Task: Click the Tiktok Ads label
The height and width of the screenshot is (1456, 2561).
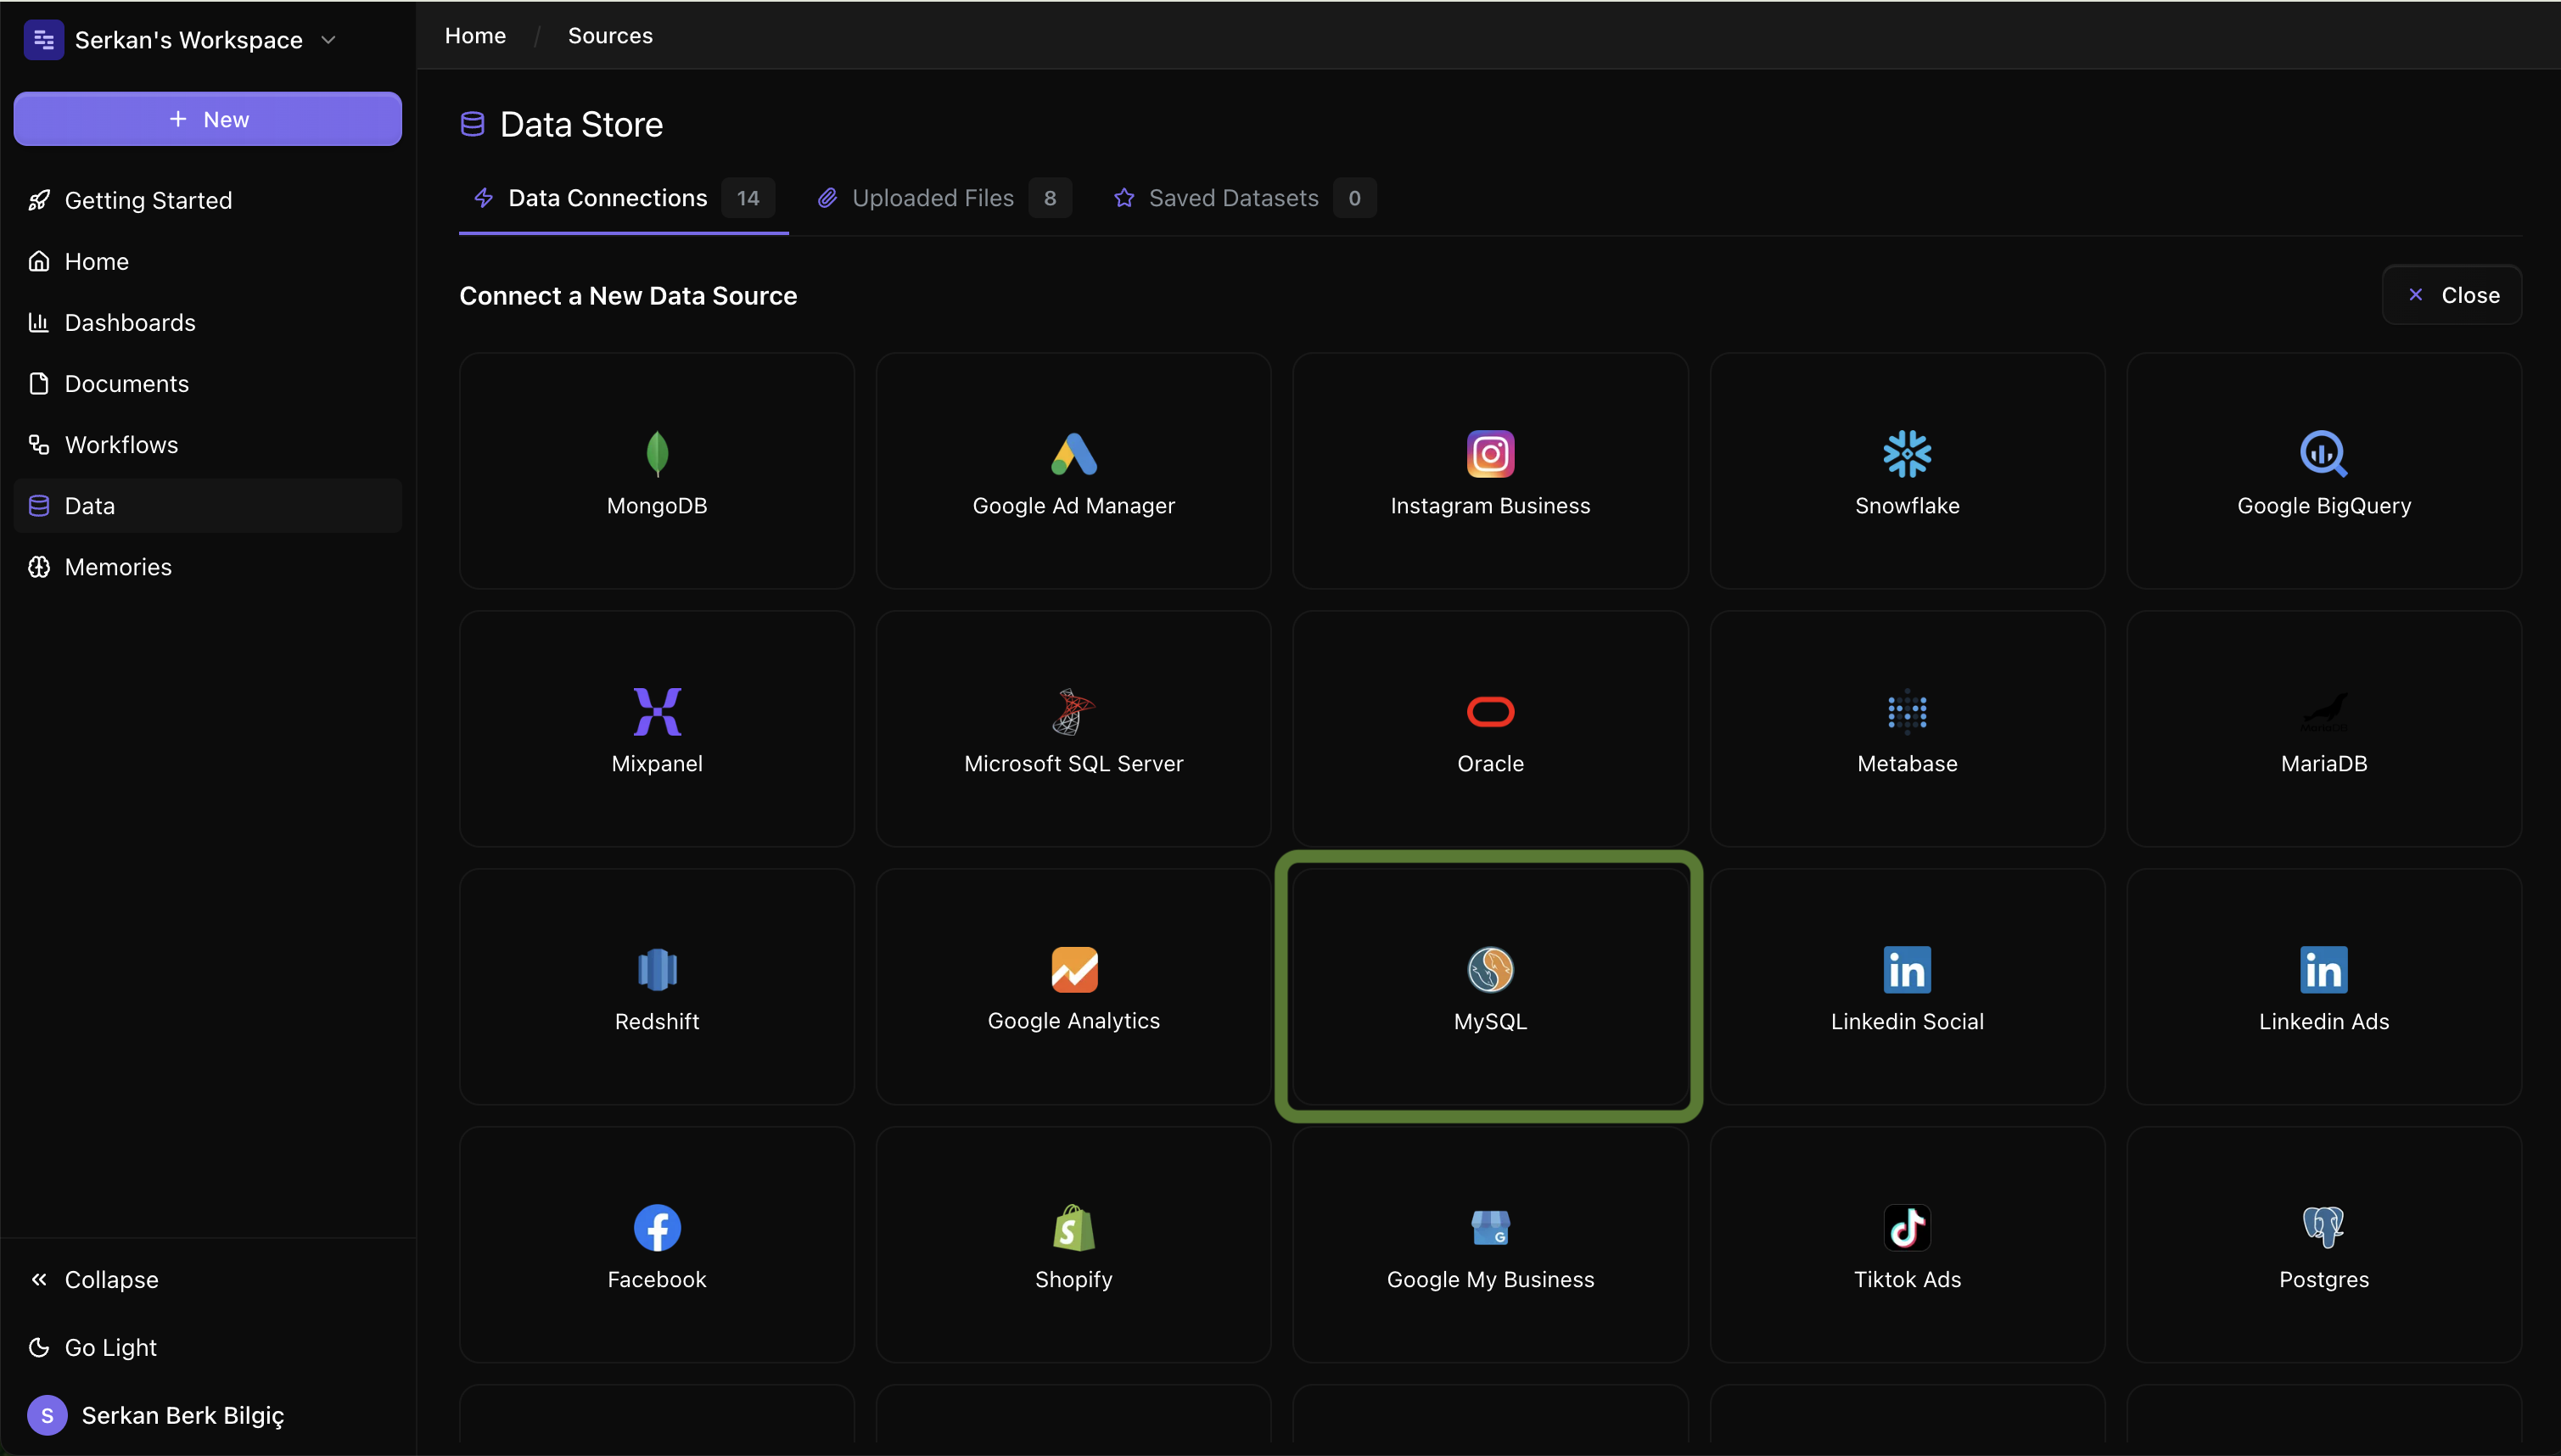Action: (x=1907, y=1279)
